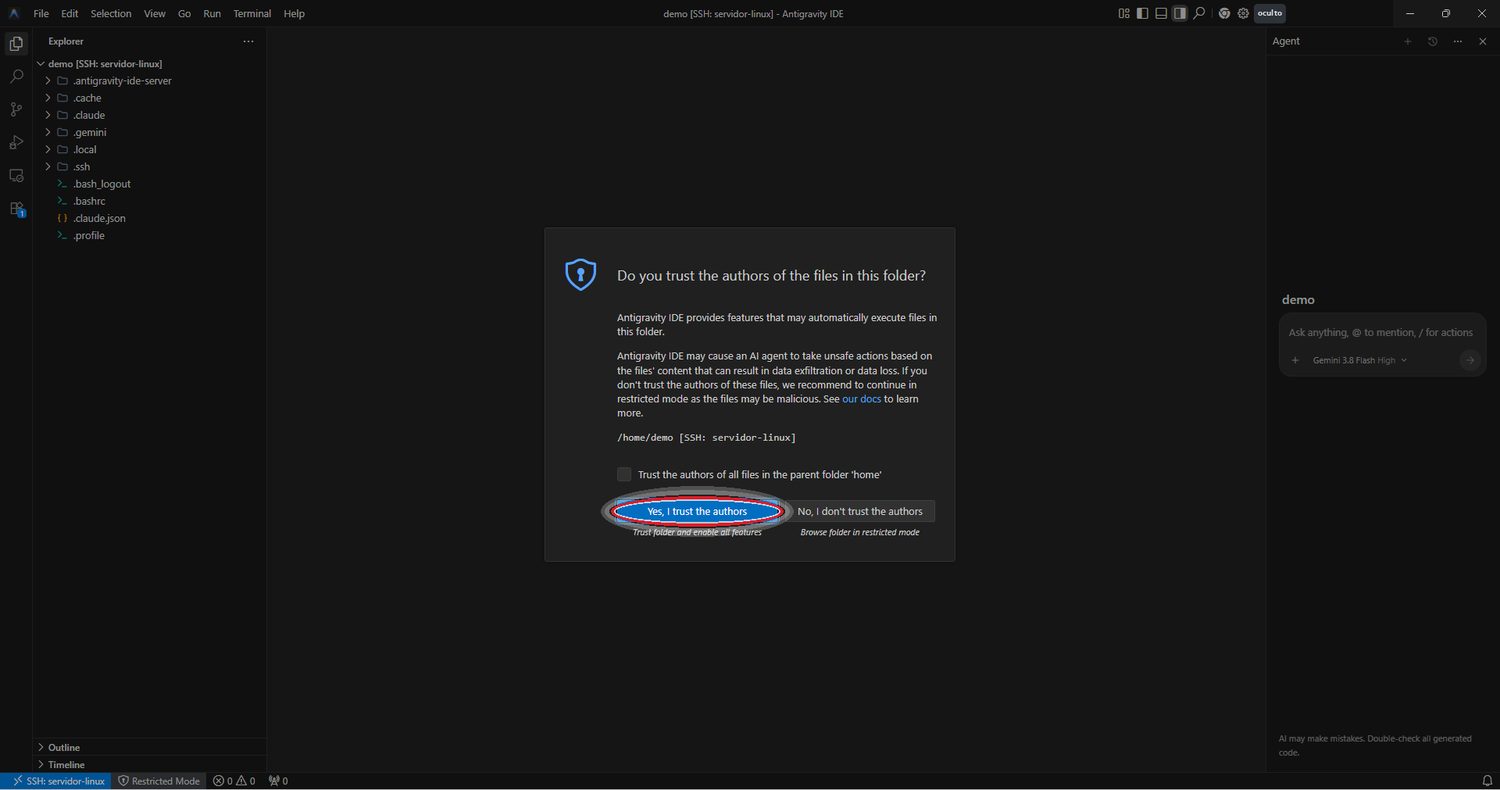Open Agent conversation history
Viewport: 1500px width, 790px height.
coord(1433,41)
